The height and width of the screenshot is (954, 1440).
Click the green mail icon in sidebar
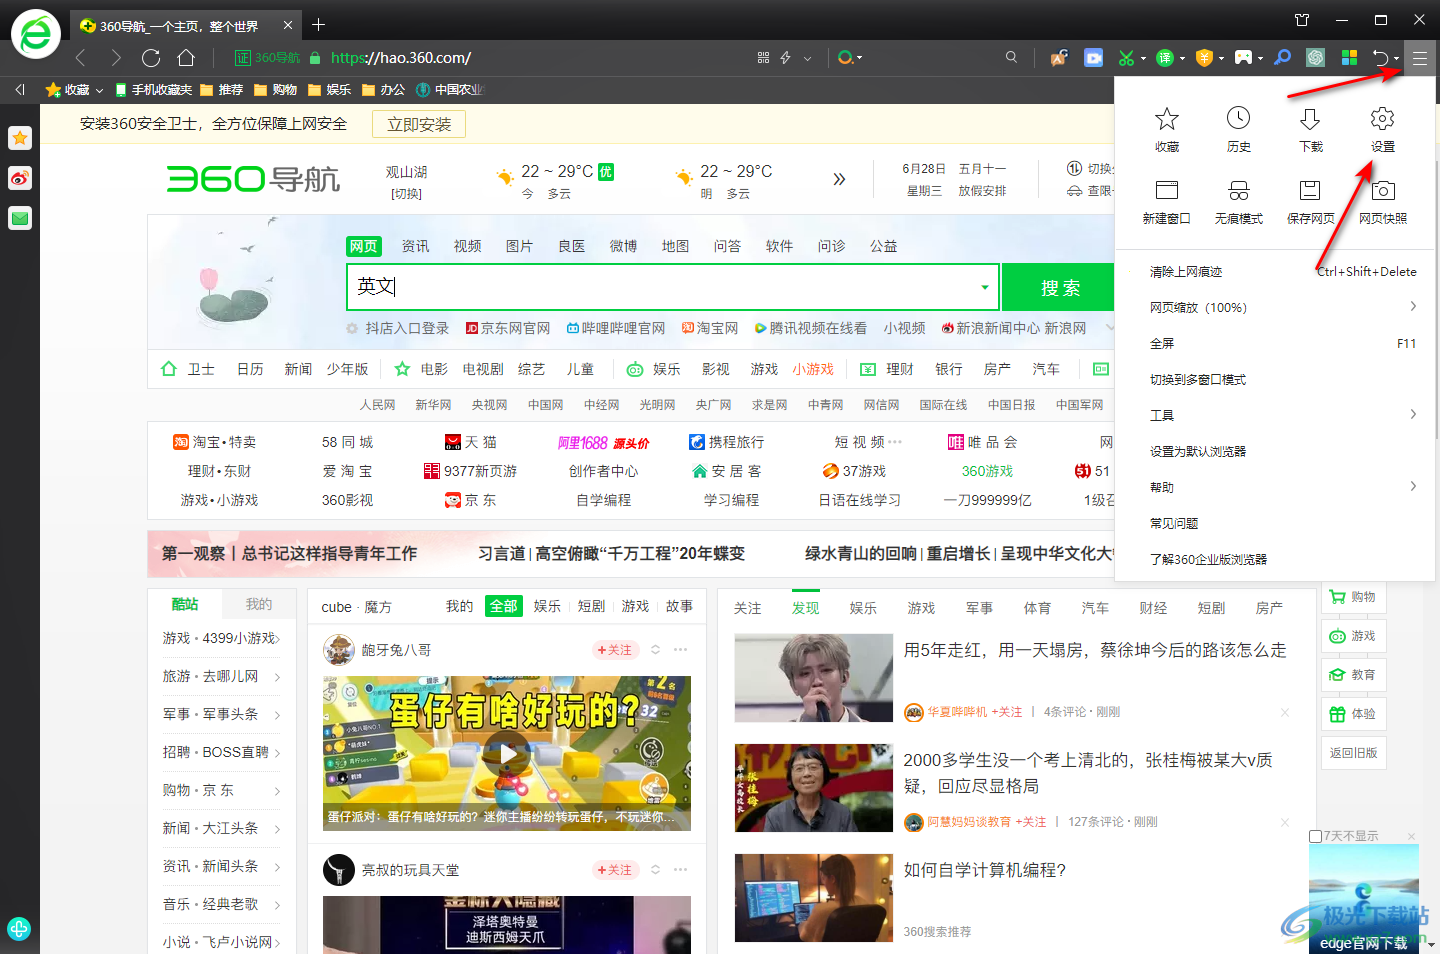click(20, 218)
